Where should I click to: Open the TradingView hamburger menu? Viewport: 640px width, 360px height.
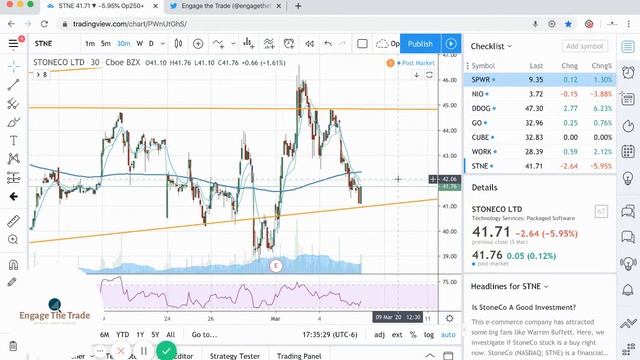tap(13, 43)
